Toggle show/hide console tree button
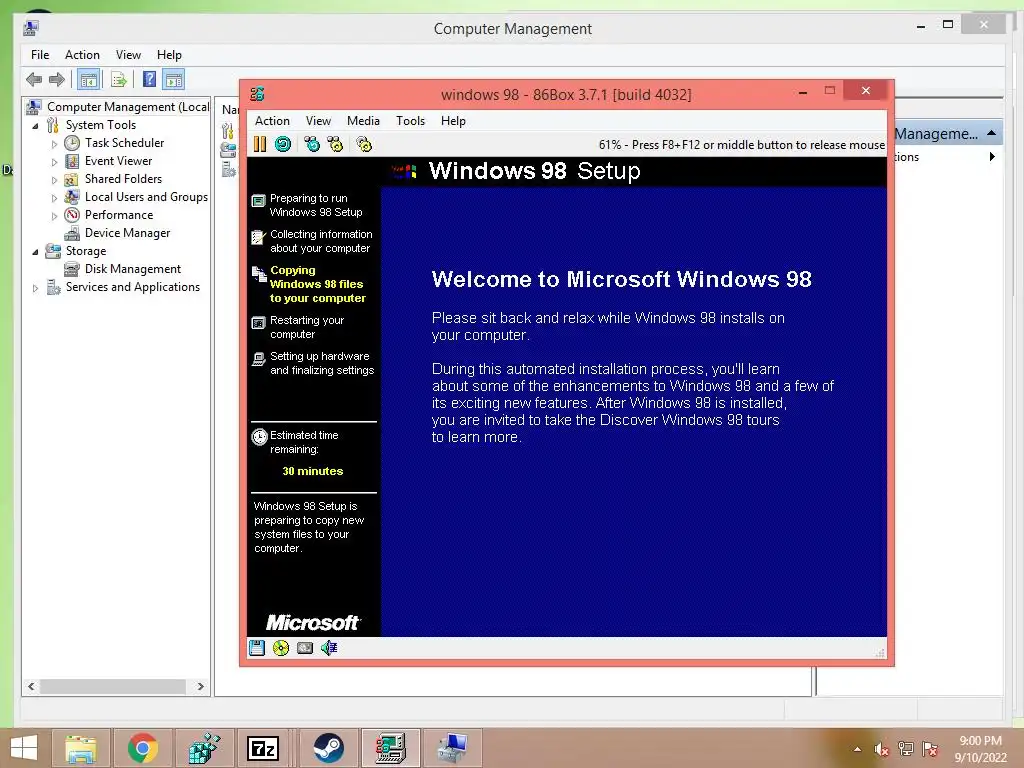Viewport: 1024px width, 768px height. [89, 80]
